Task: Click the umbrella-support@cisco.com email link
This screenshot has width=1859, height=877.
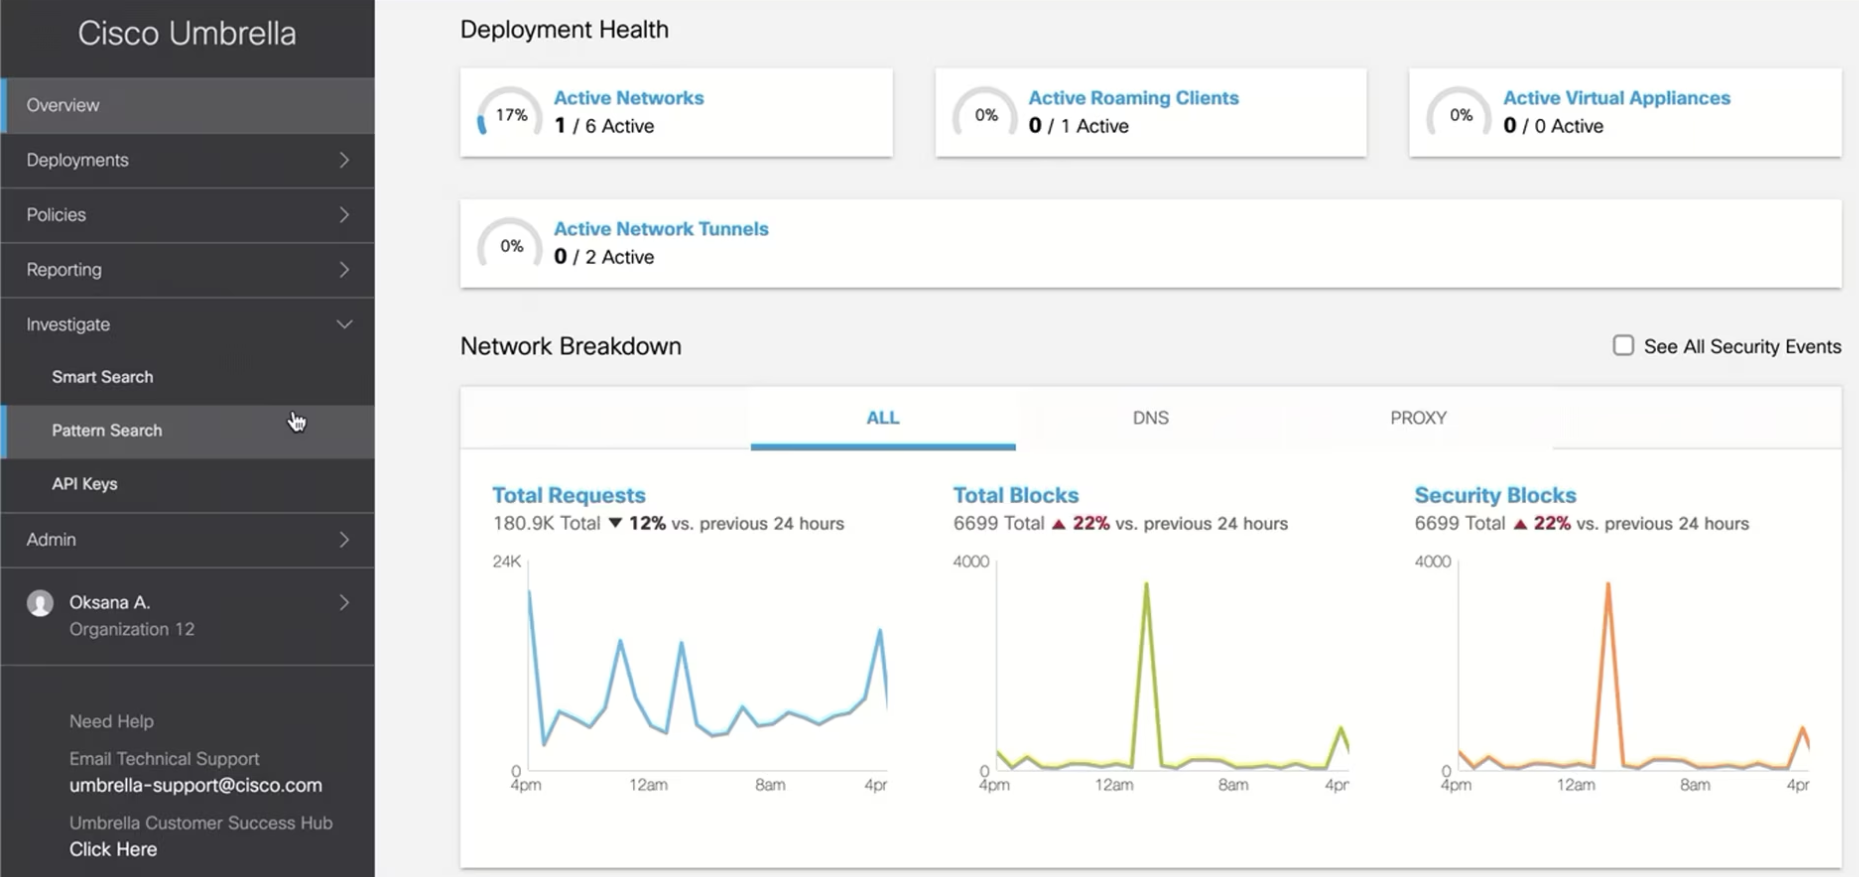Action: click(196, 786)
